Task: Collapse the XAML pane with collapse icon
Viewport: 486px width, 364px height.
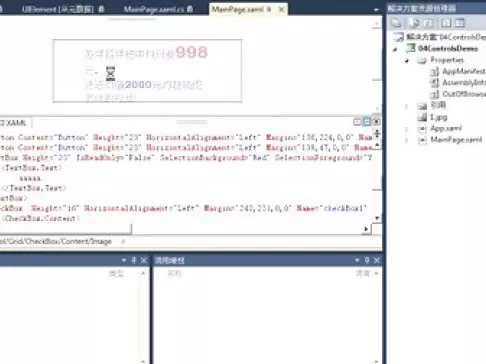Action: [x=377, y=122]
